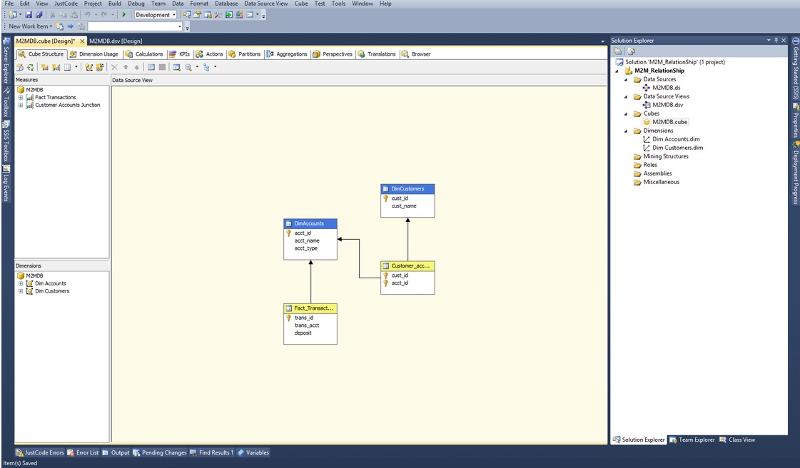
Task: Click the Find Table icon in cube toolbar
Action: 177,67
